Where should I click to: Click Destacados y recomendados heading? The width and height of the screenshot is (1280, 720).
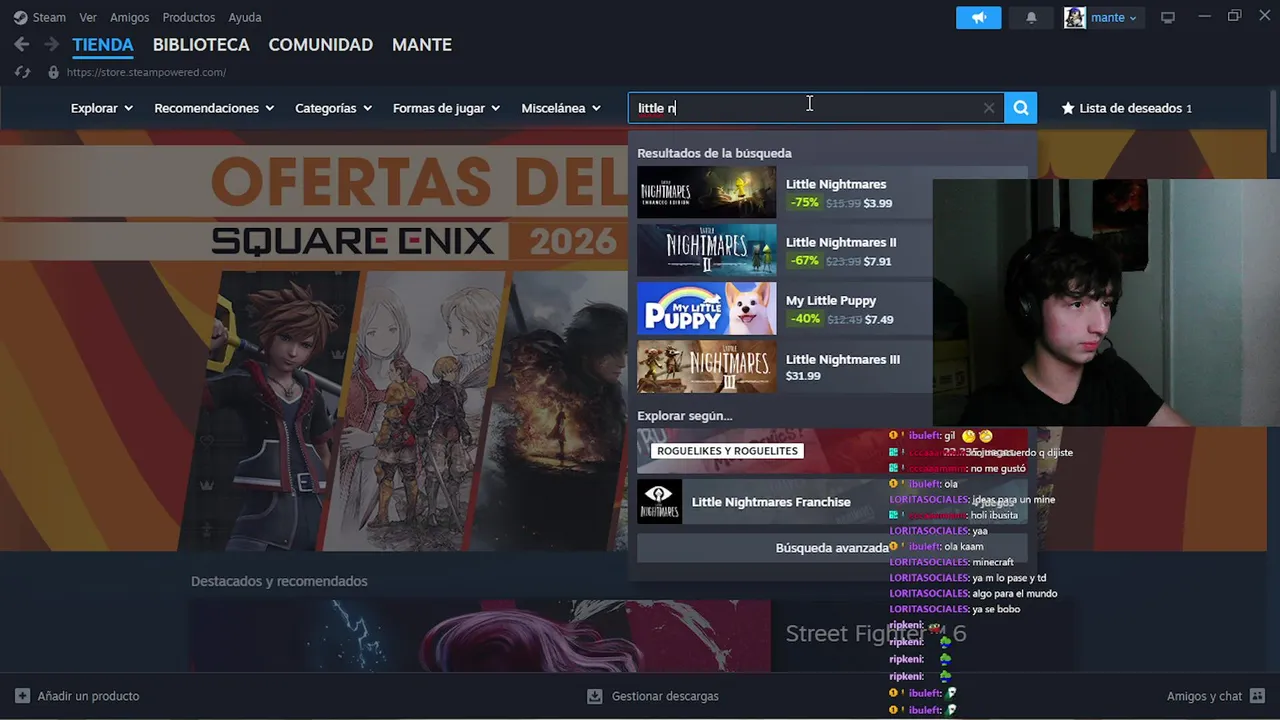click(279, 581)
